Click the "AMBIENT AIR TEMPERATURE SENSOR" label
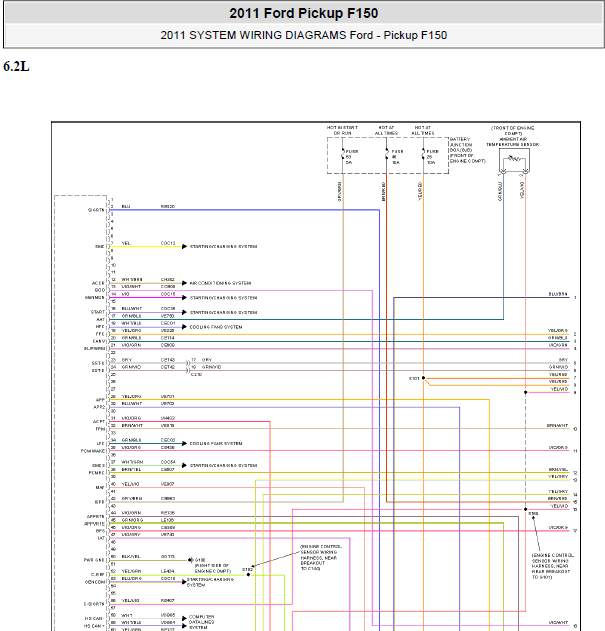This screenshot has height=631, width=605. click(x=512, y=142)
